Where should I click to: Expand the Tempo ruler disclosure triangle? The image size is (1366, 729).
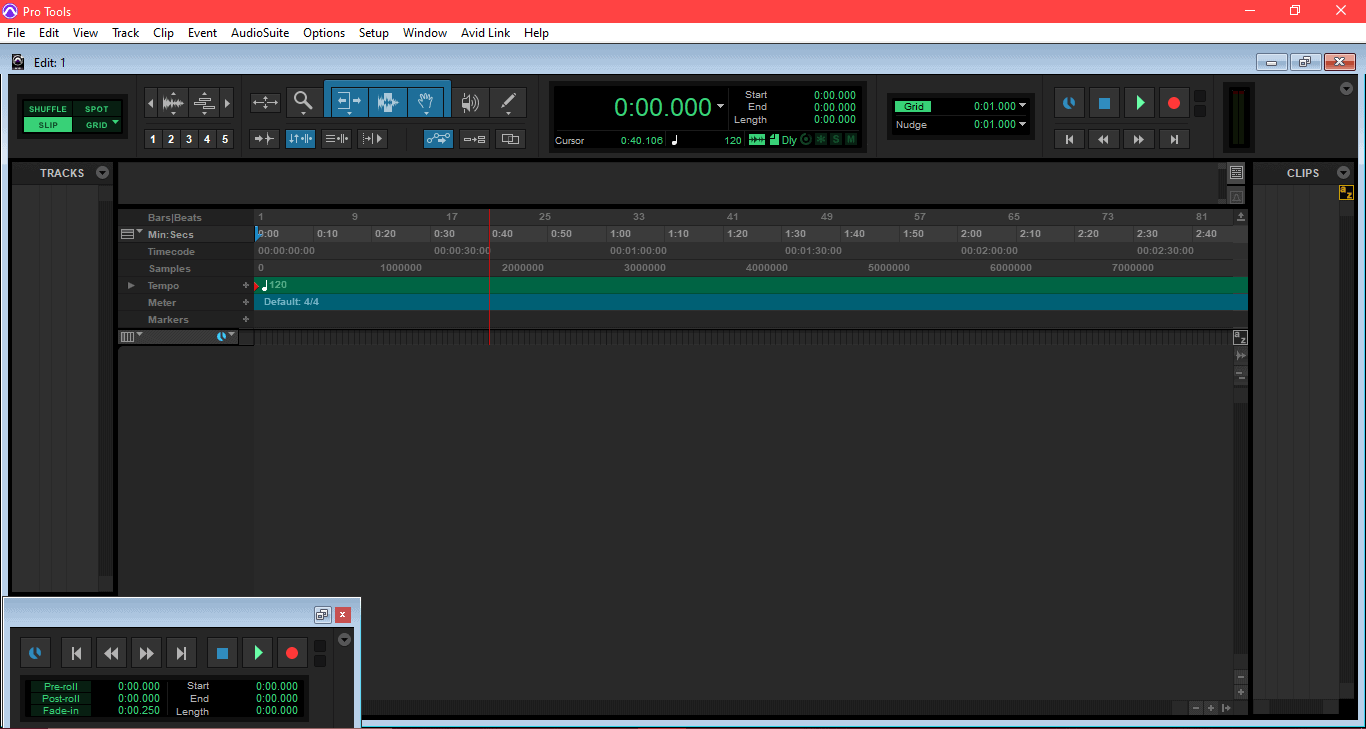(131, 286)
